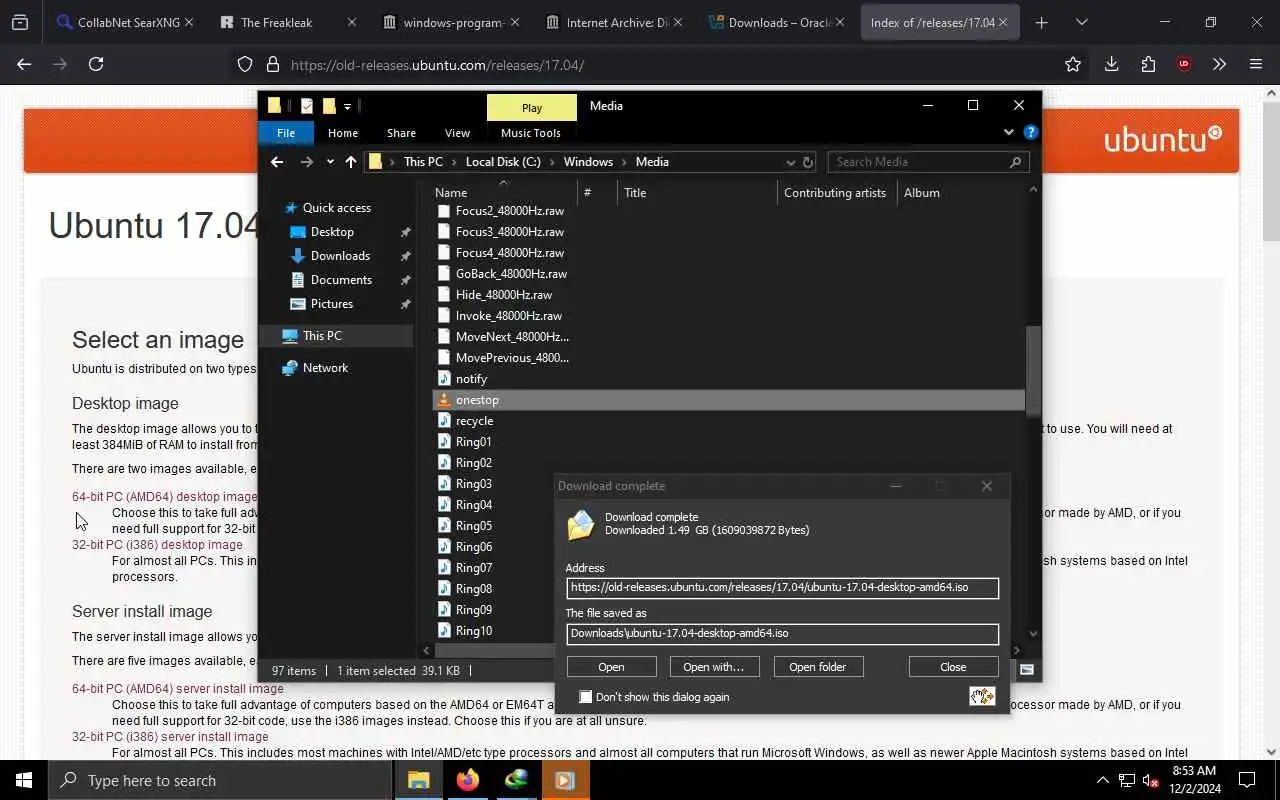Open the Firefox extensions puzzle icon

(x=1148, y=64)
